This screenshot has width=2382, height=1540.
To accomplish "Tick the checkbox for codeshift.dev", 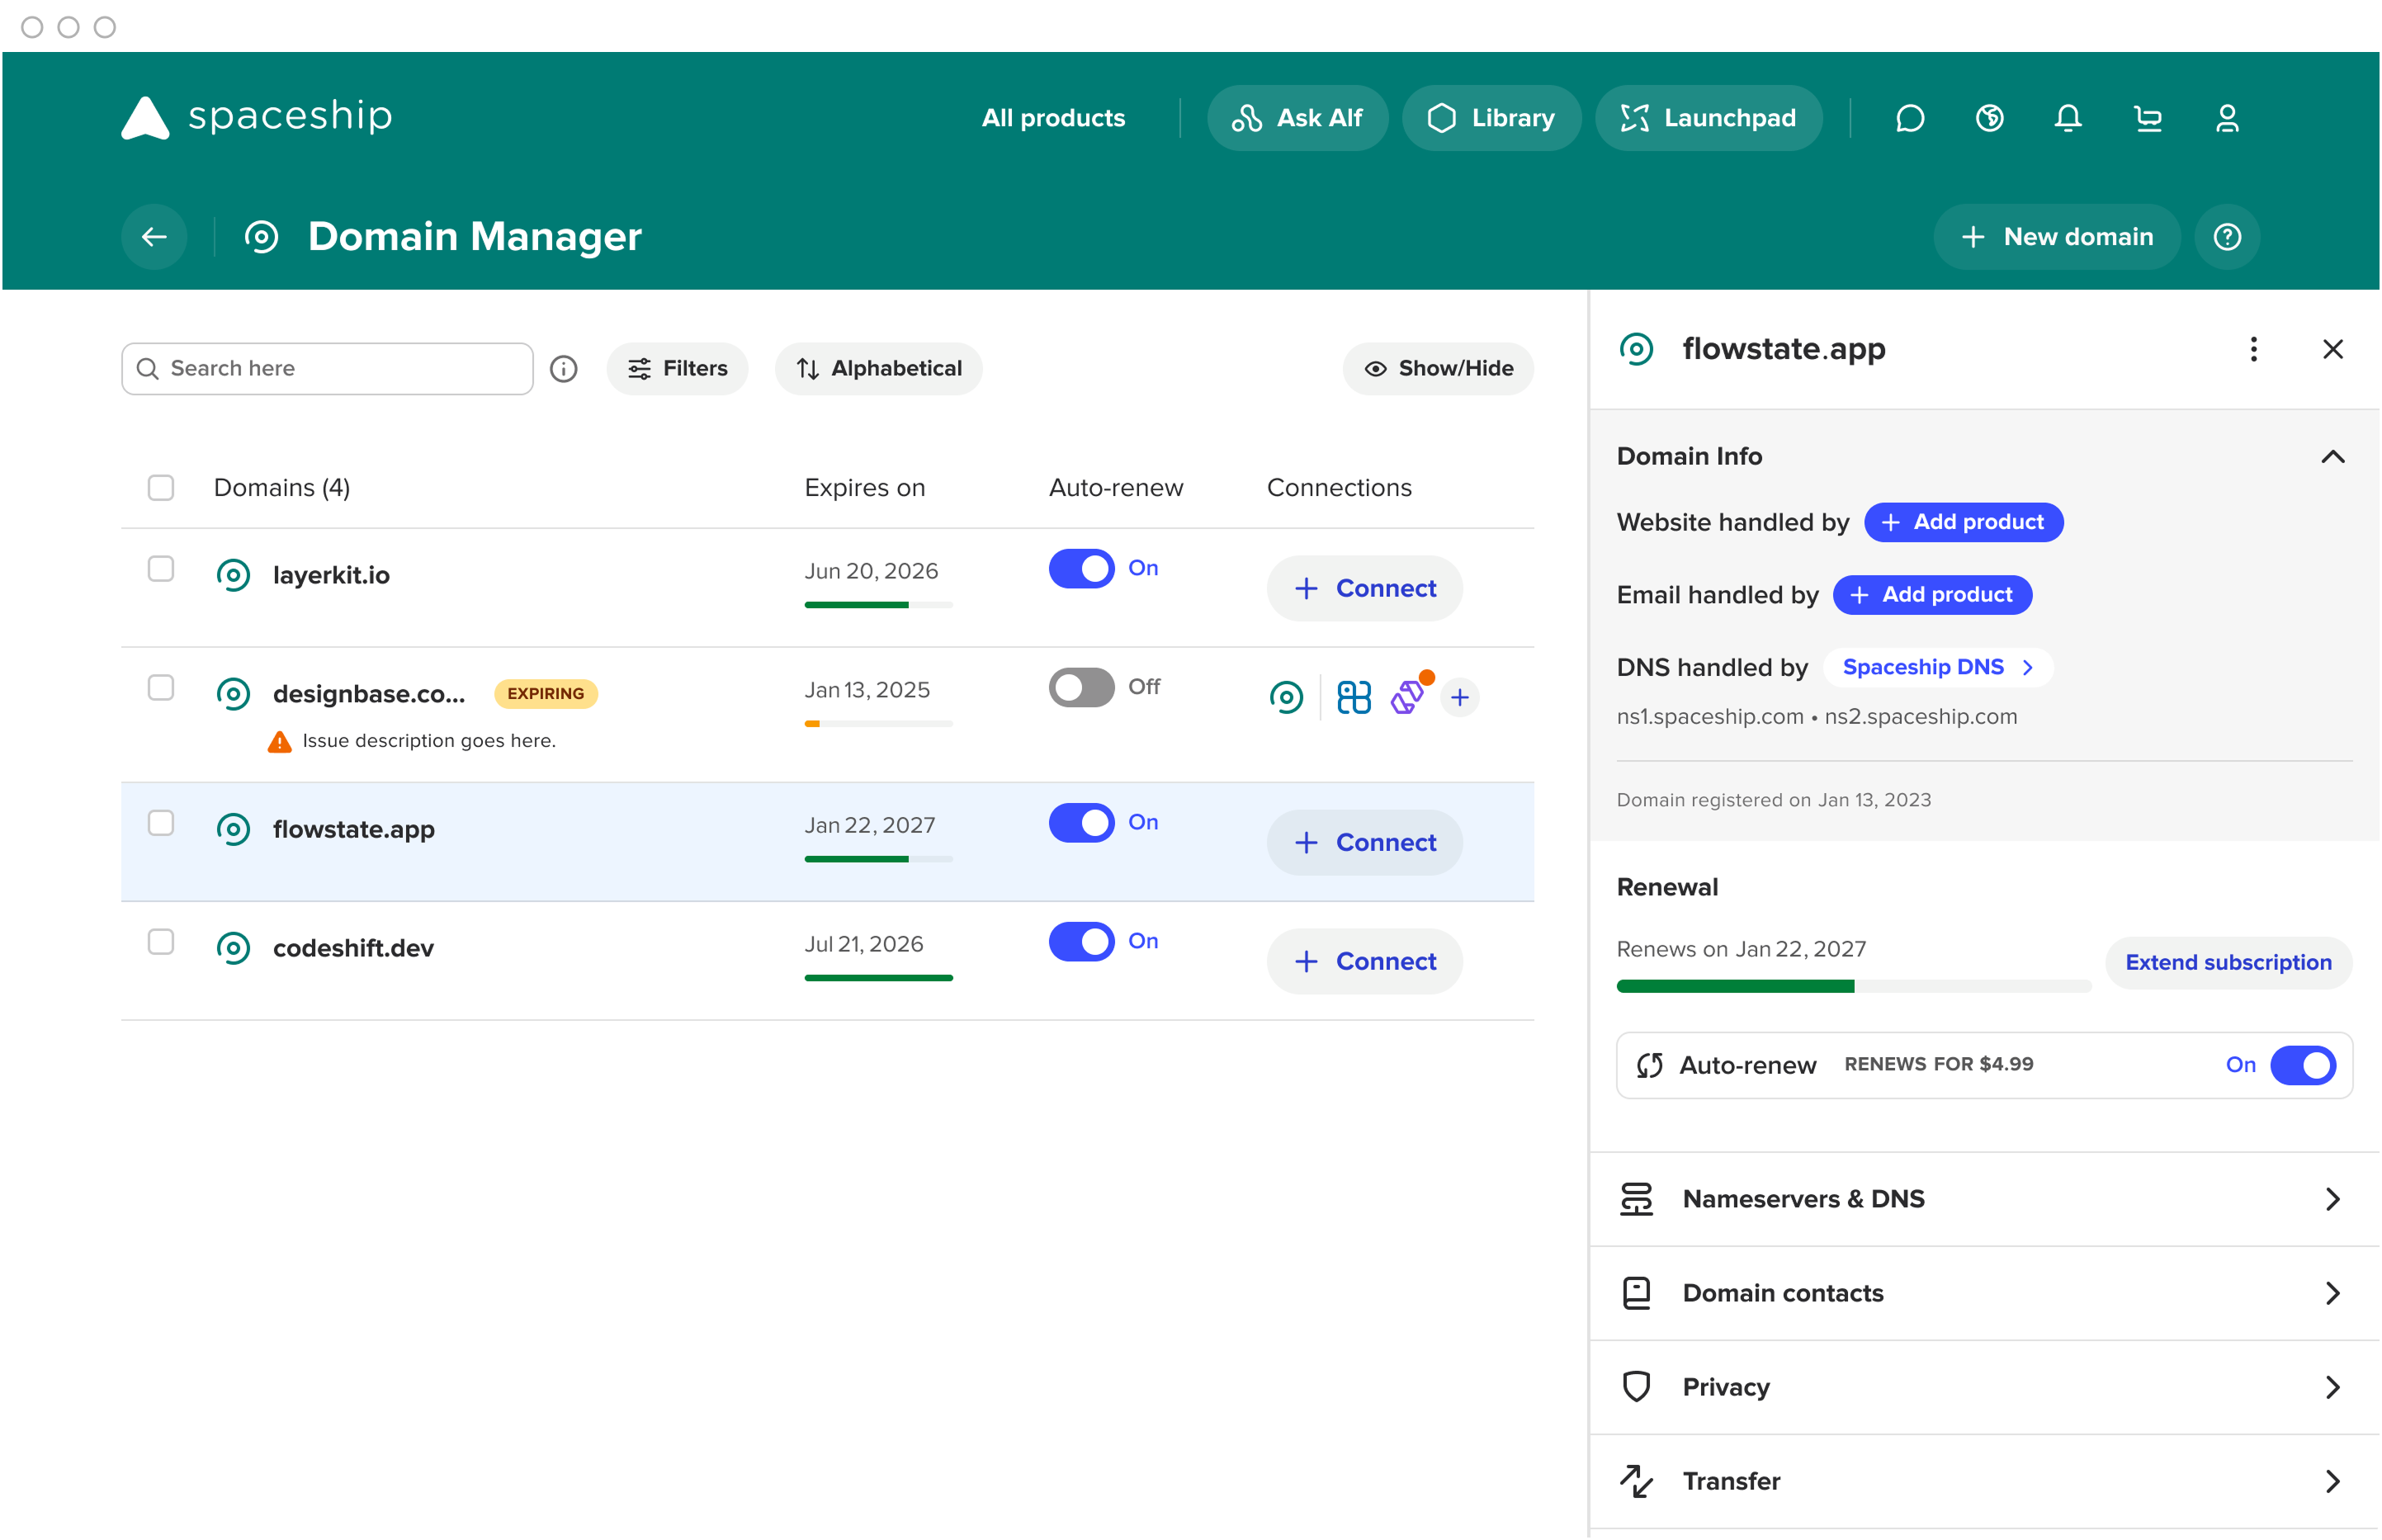I will (160, 941).
